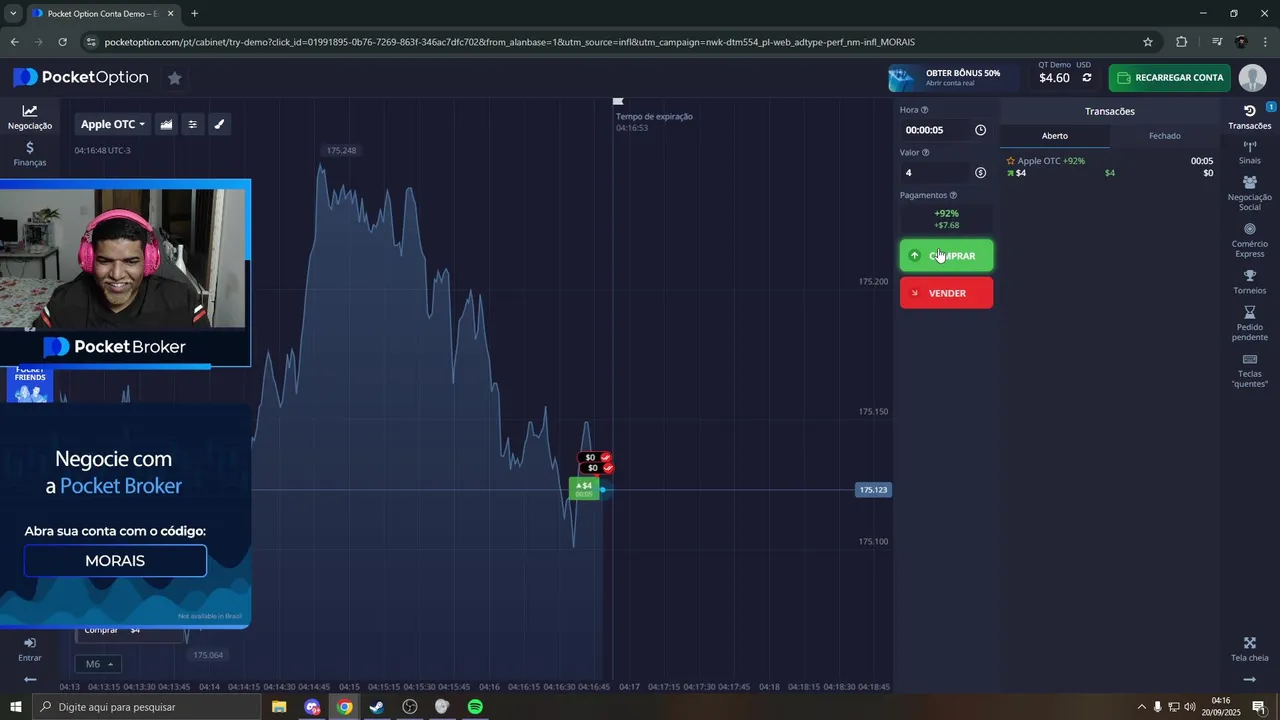This screenshot has width=1280, height=720.
Task: Click the $4 trade marker on chart
Action: [x=584, y=488]
